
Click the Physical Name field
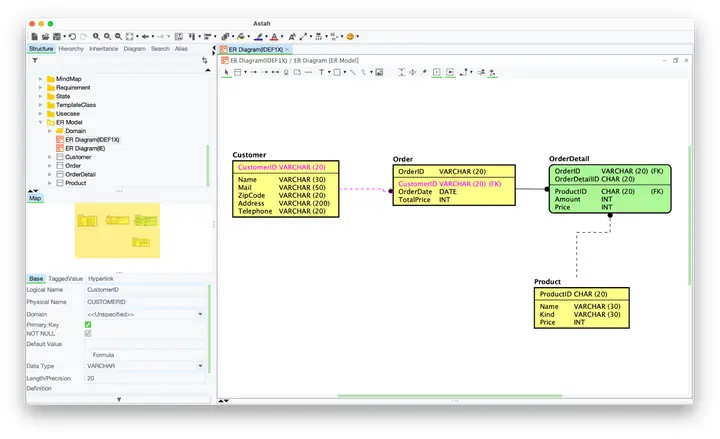click(145, 302)
